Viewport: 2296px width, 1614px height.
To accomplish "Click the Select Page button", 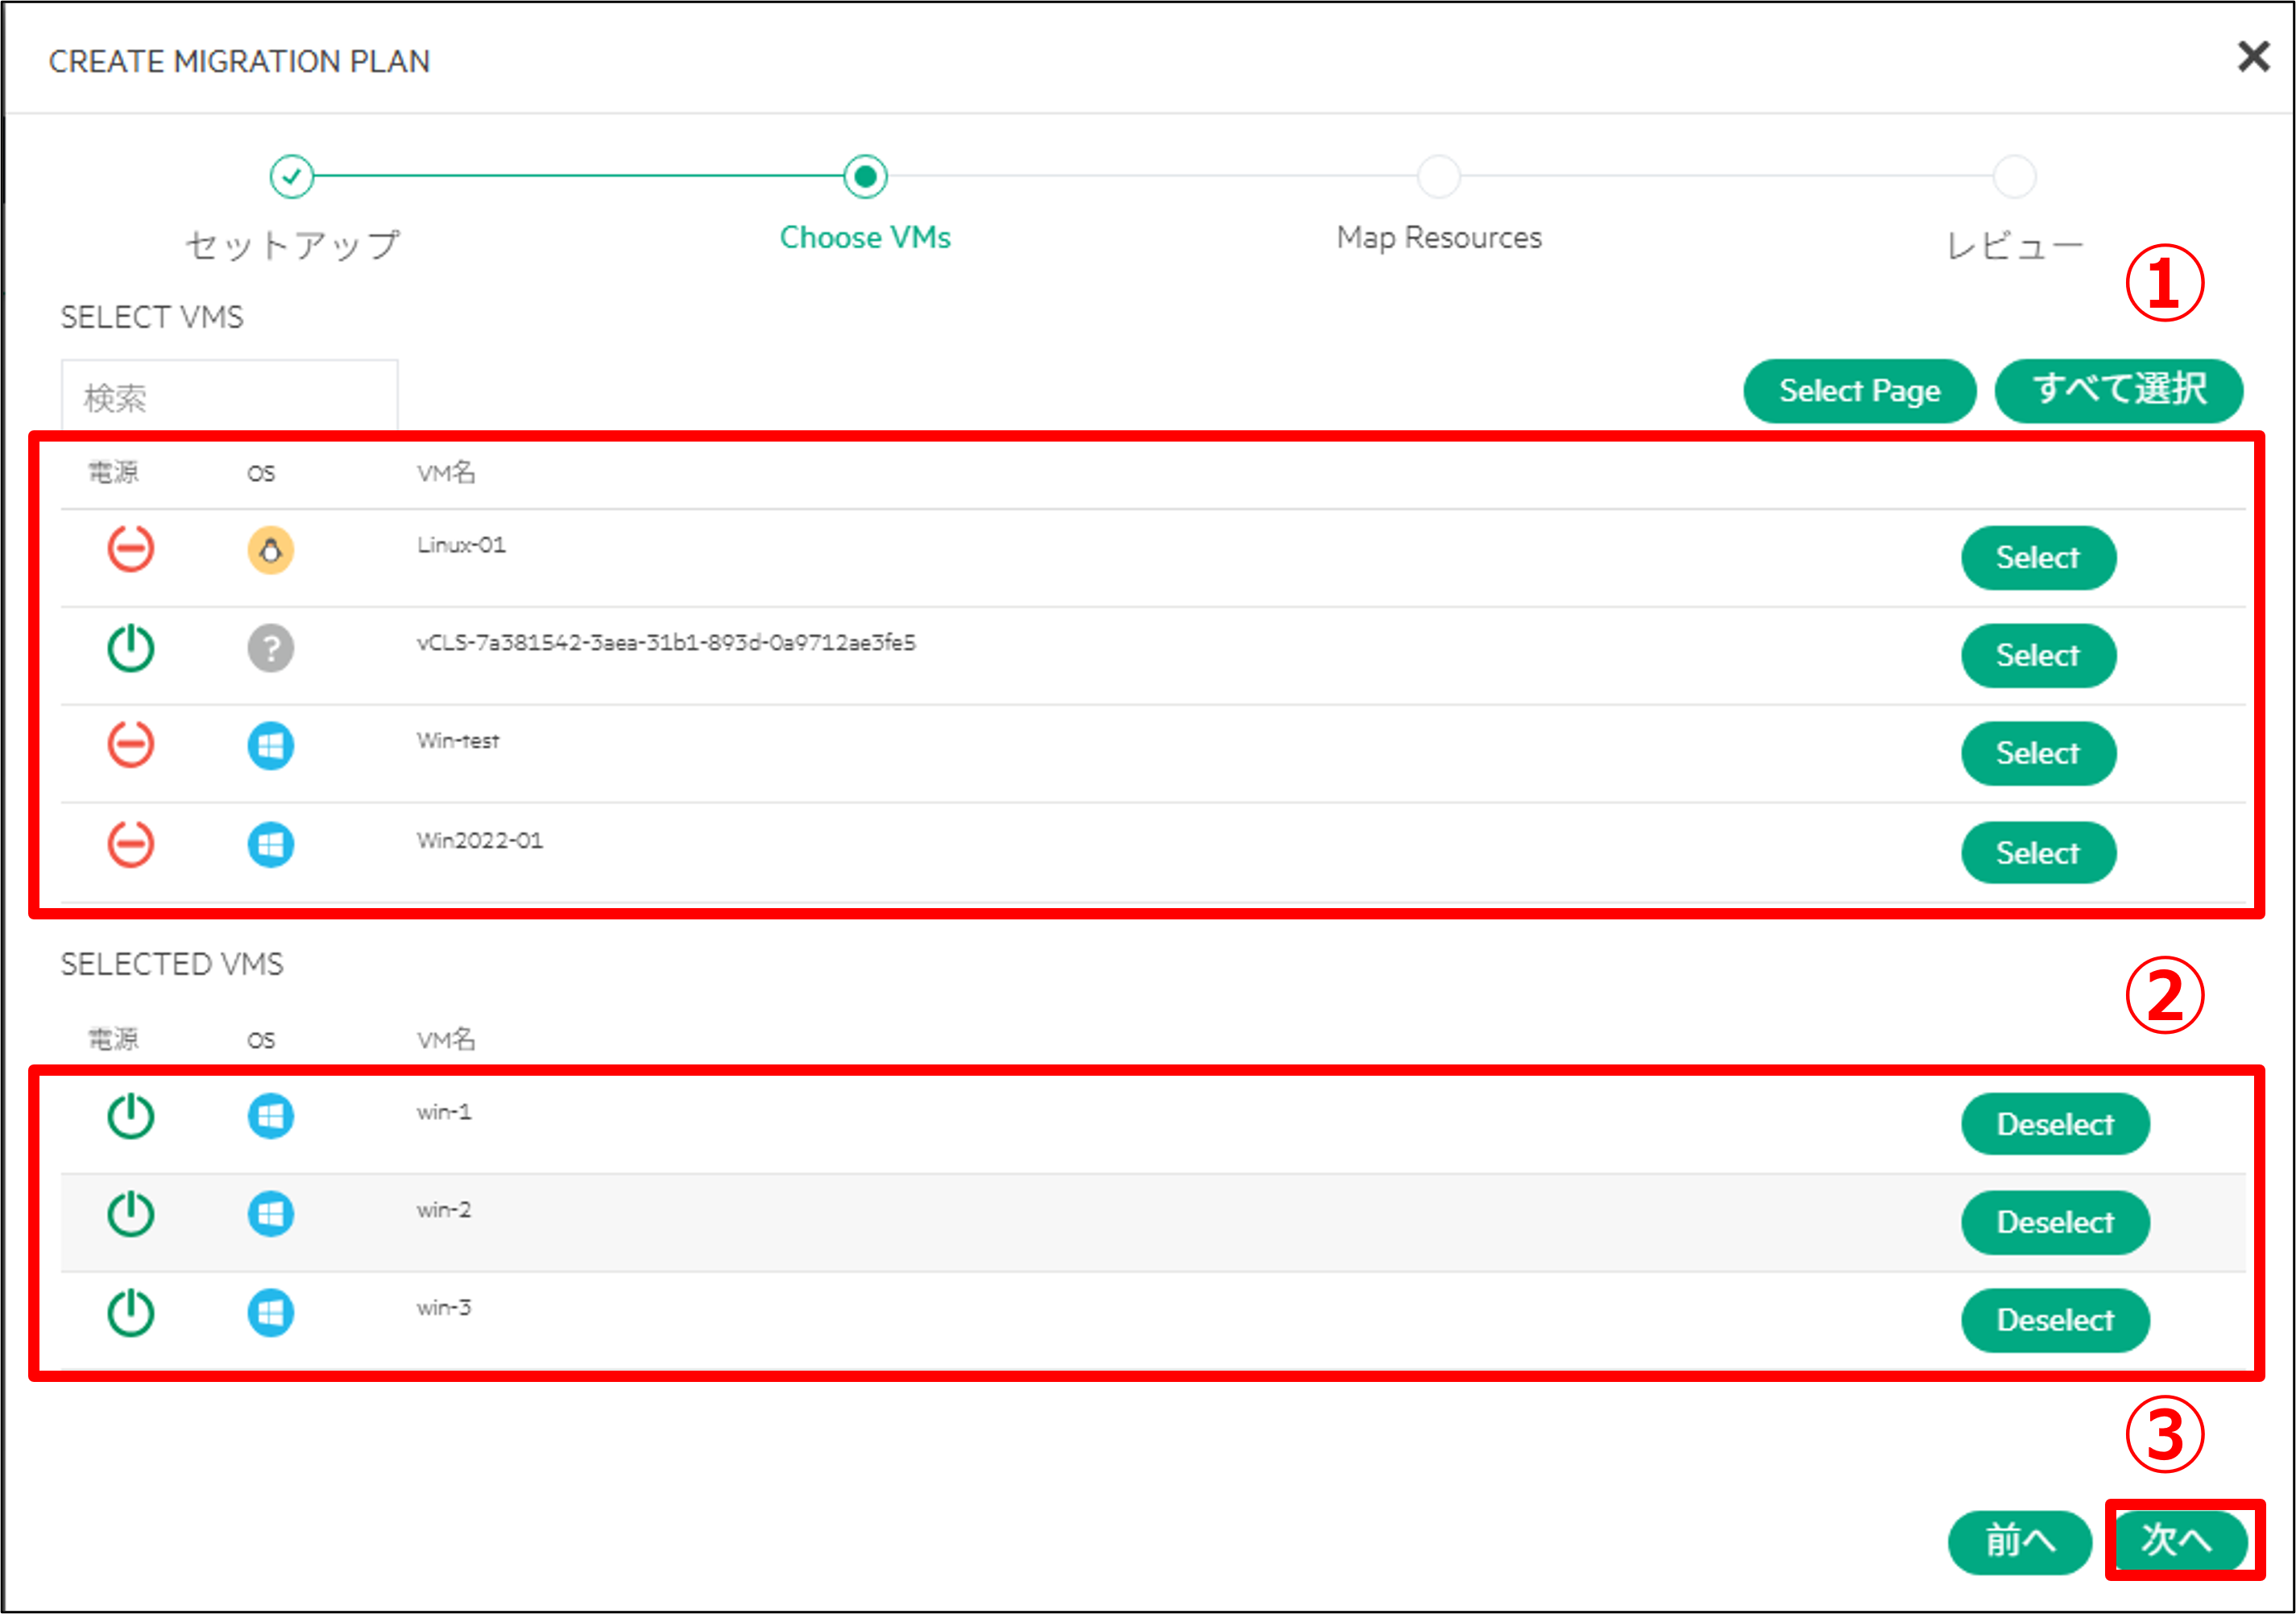I will [1859, 391].
